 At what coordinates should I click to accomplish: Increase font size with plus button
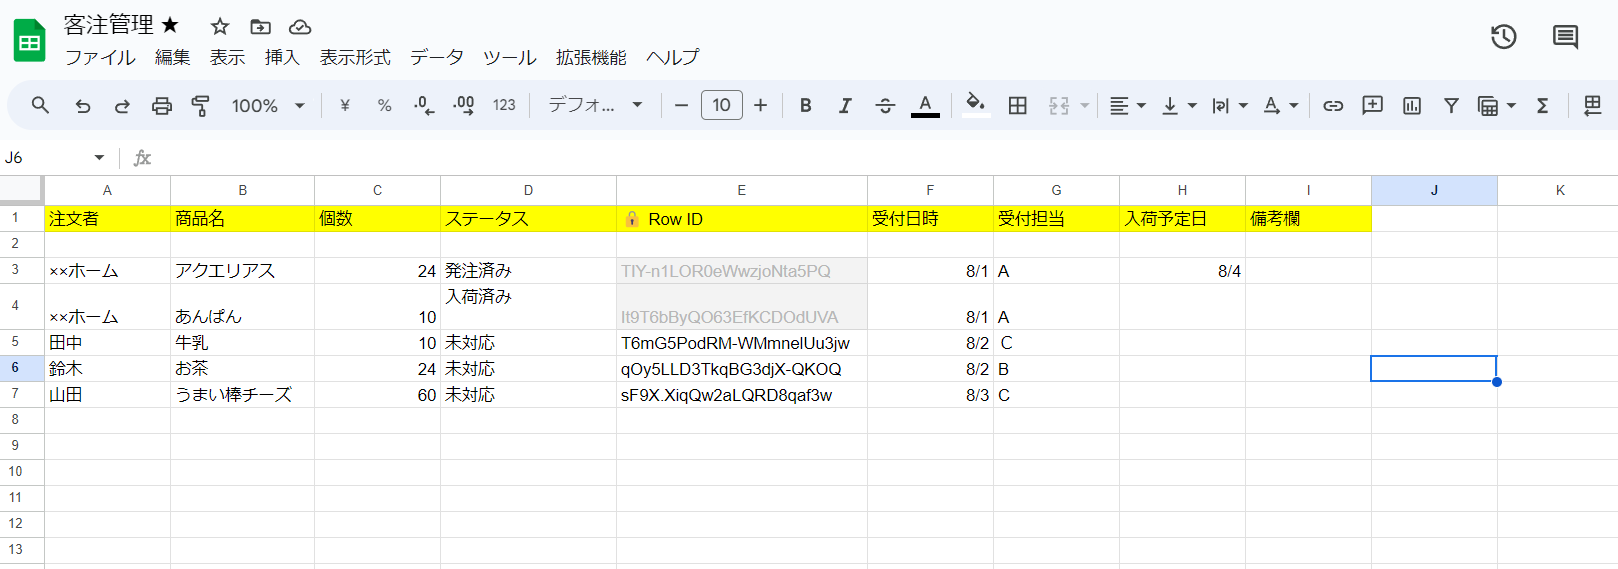point(761,105)
